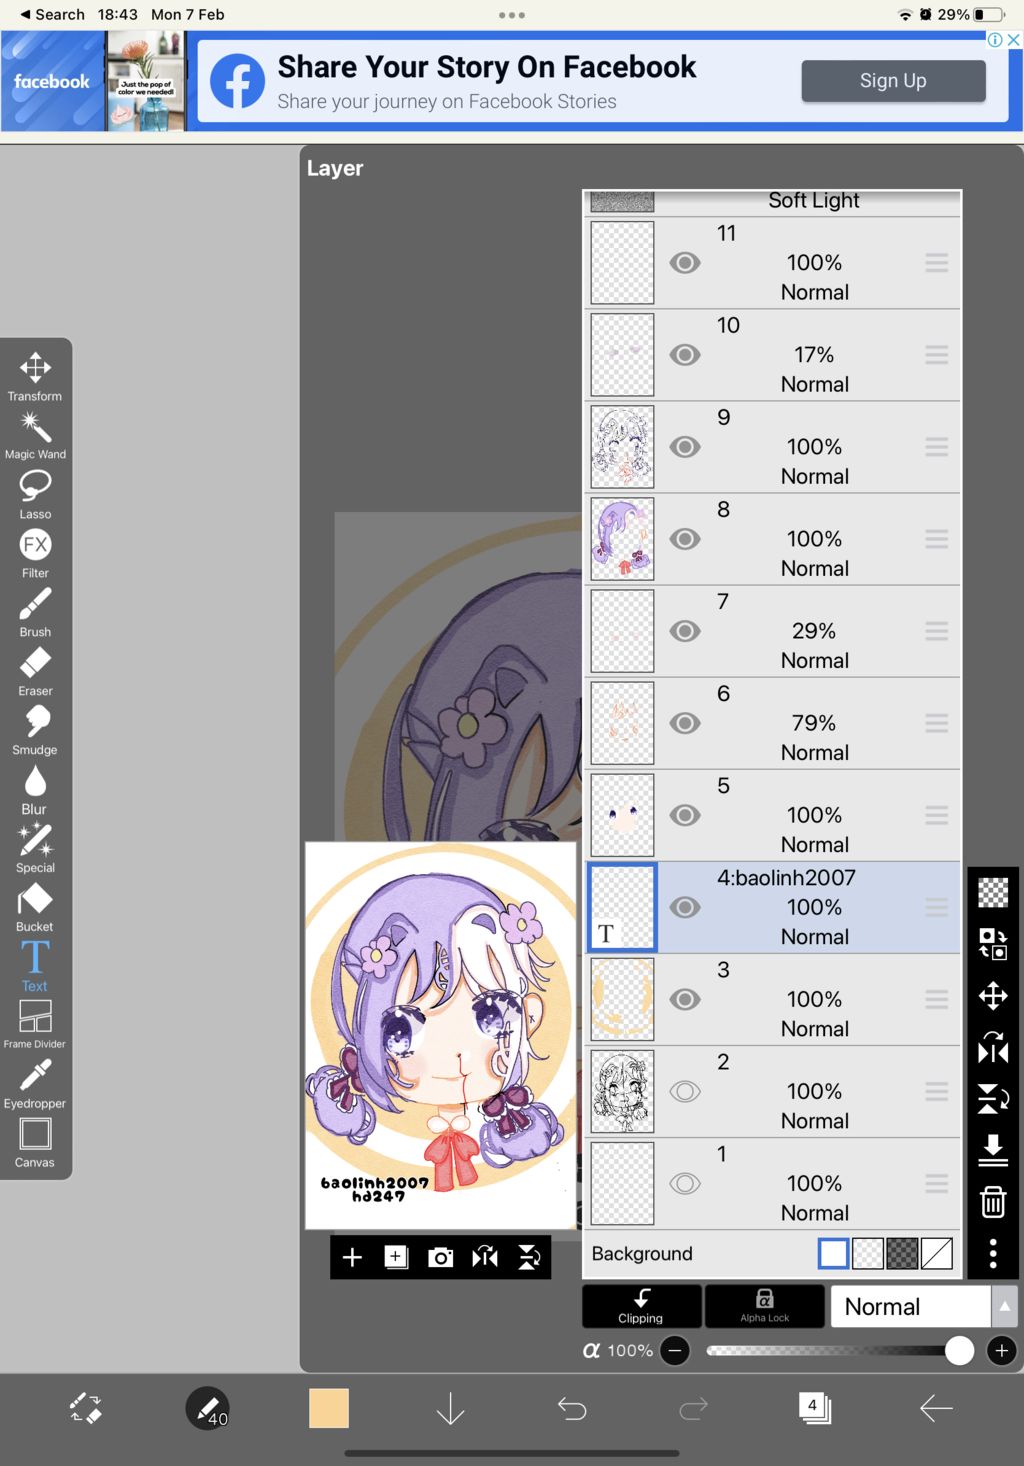Screen dimensions: 1024x1466
Task: Show hidden layer 2
Action: tap(685, 1091)
